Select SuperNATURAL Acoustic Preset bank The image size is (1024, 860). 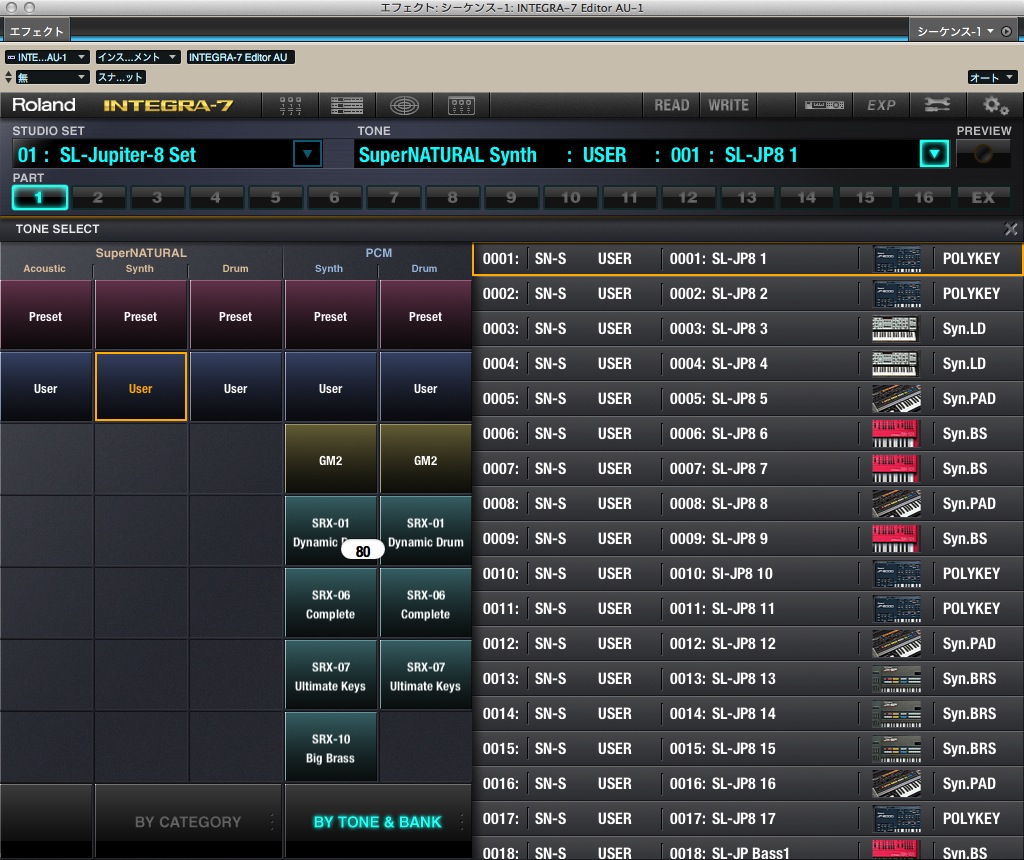[46, 316]
